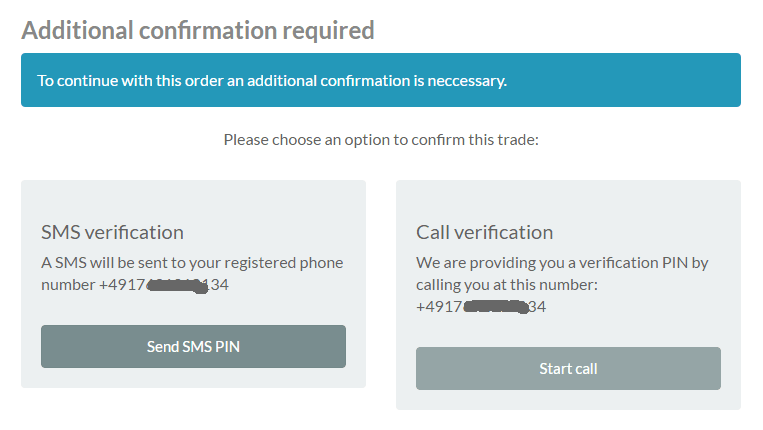
Task: Click the word "trade:" in the instruction line
Action: click(518, 139)
